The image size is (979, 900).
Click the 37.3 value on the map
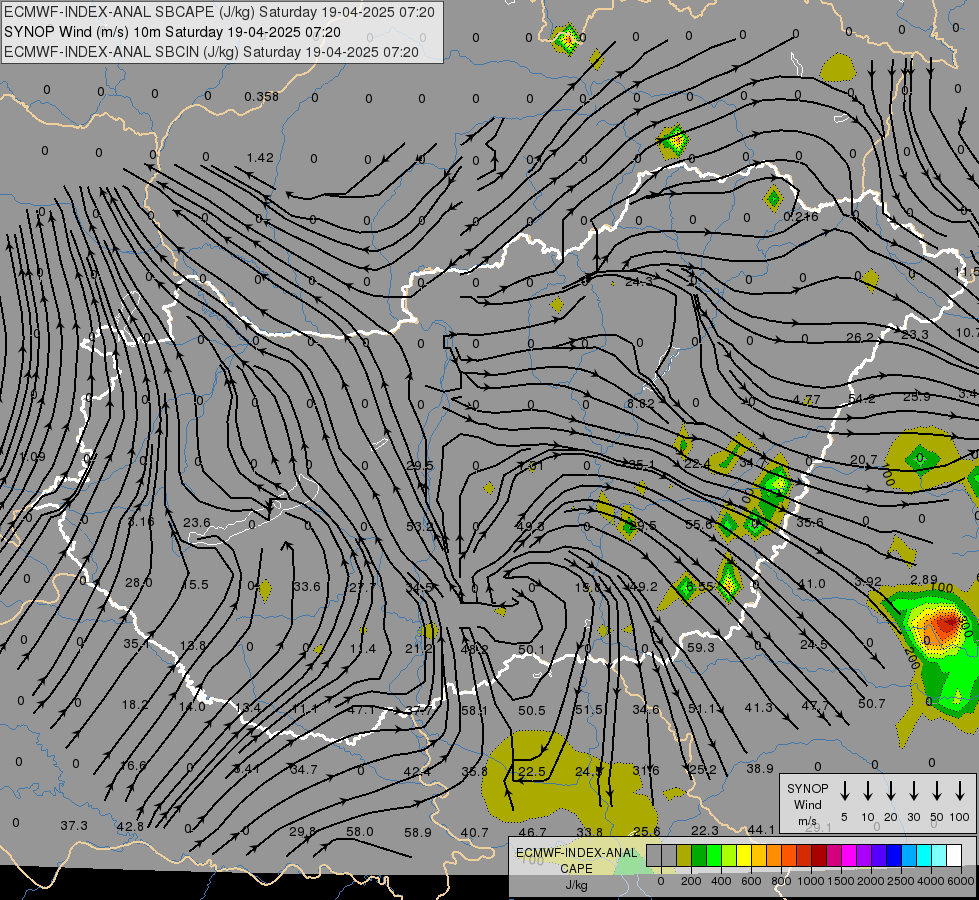coord(74,826)
